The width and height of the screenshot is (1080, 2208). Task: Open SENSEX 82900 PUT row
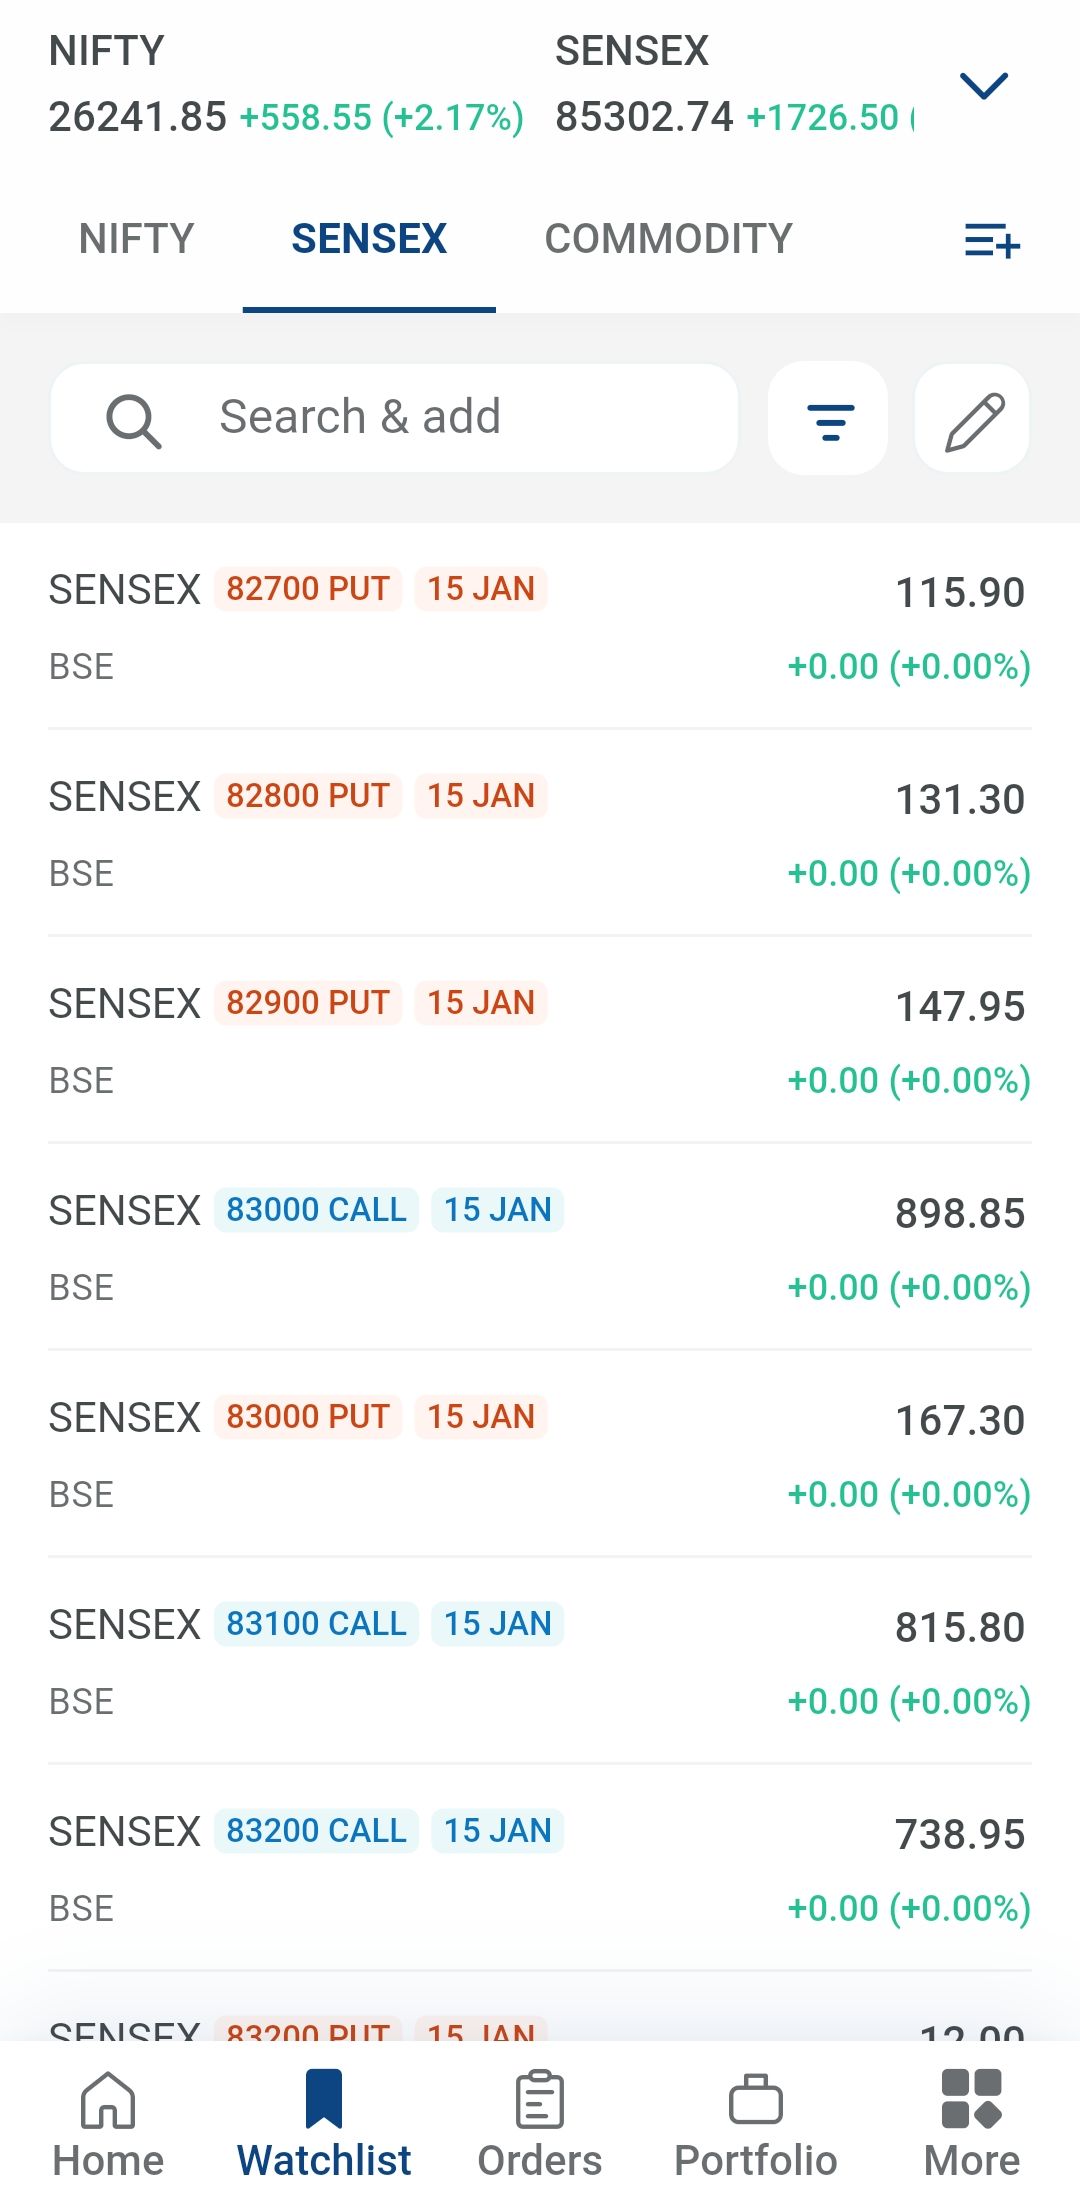click(540, 1041)
